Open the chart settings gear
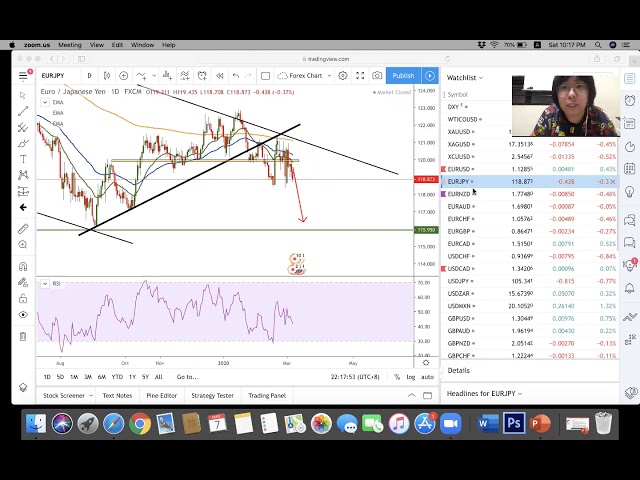Screen dimensions: 640x480 (x=343, y=76)
